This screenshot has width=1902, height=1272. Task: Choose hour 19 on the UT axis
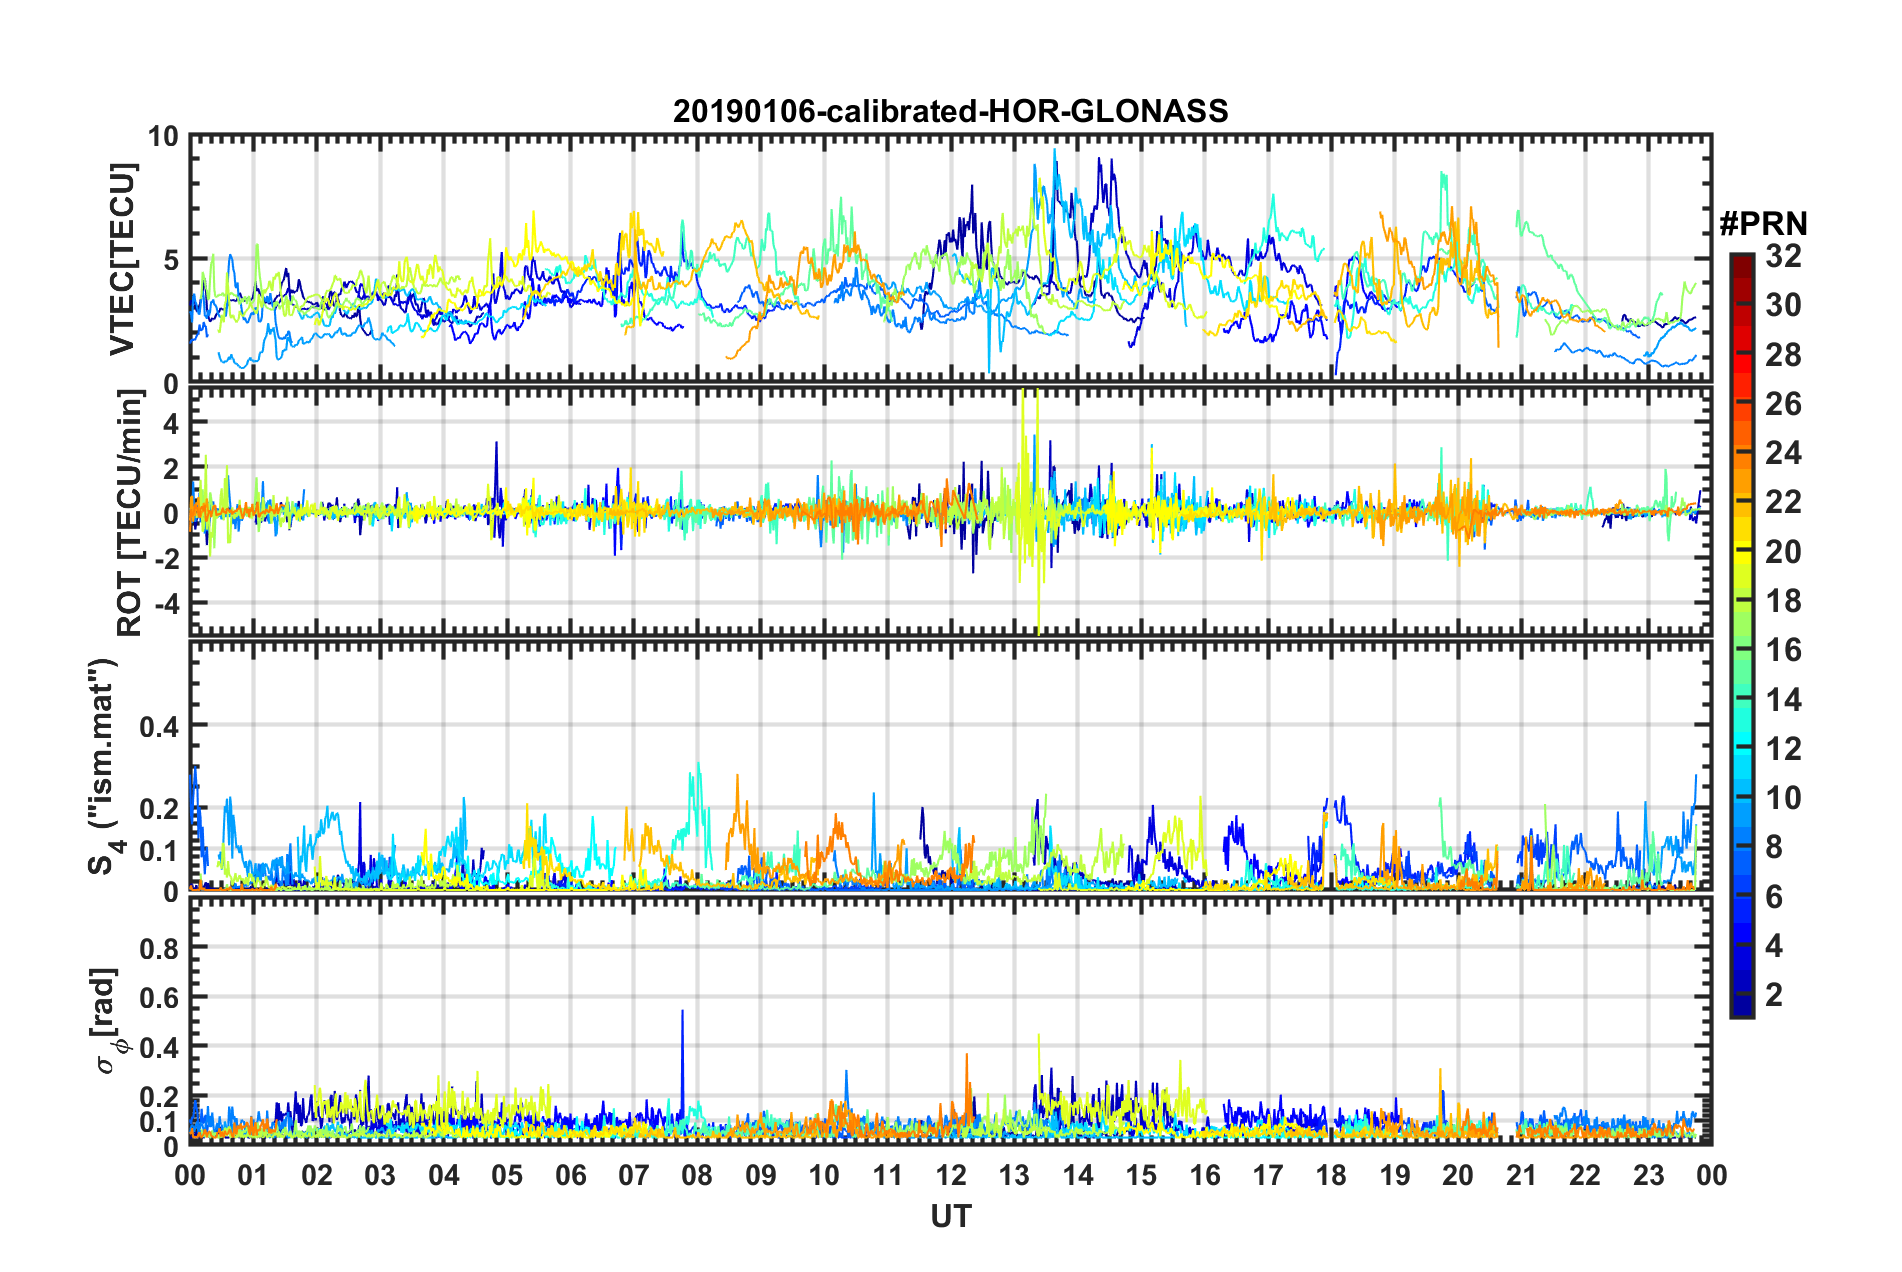tap(1395, 1174)
